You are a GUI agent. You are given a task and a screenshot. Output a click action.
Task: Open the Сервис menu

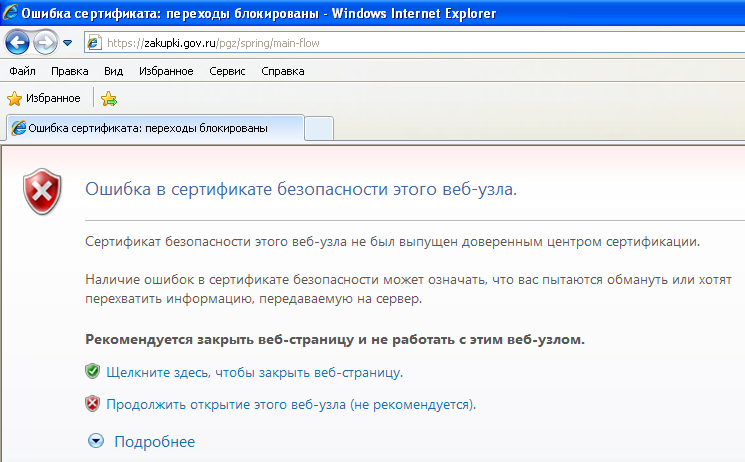227,71
